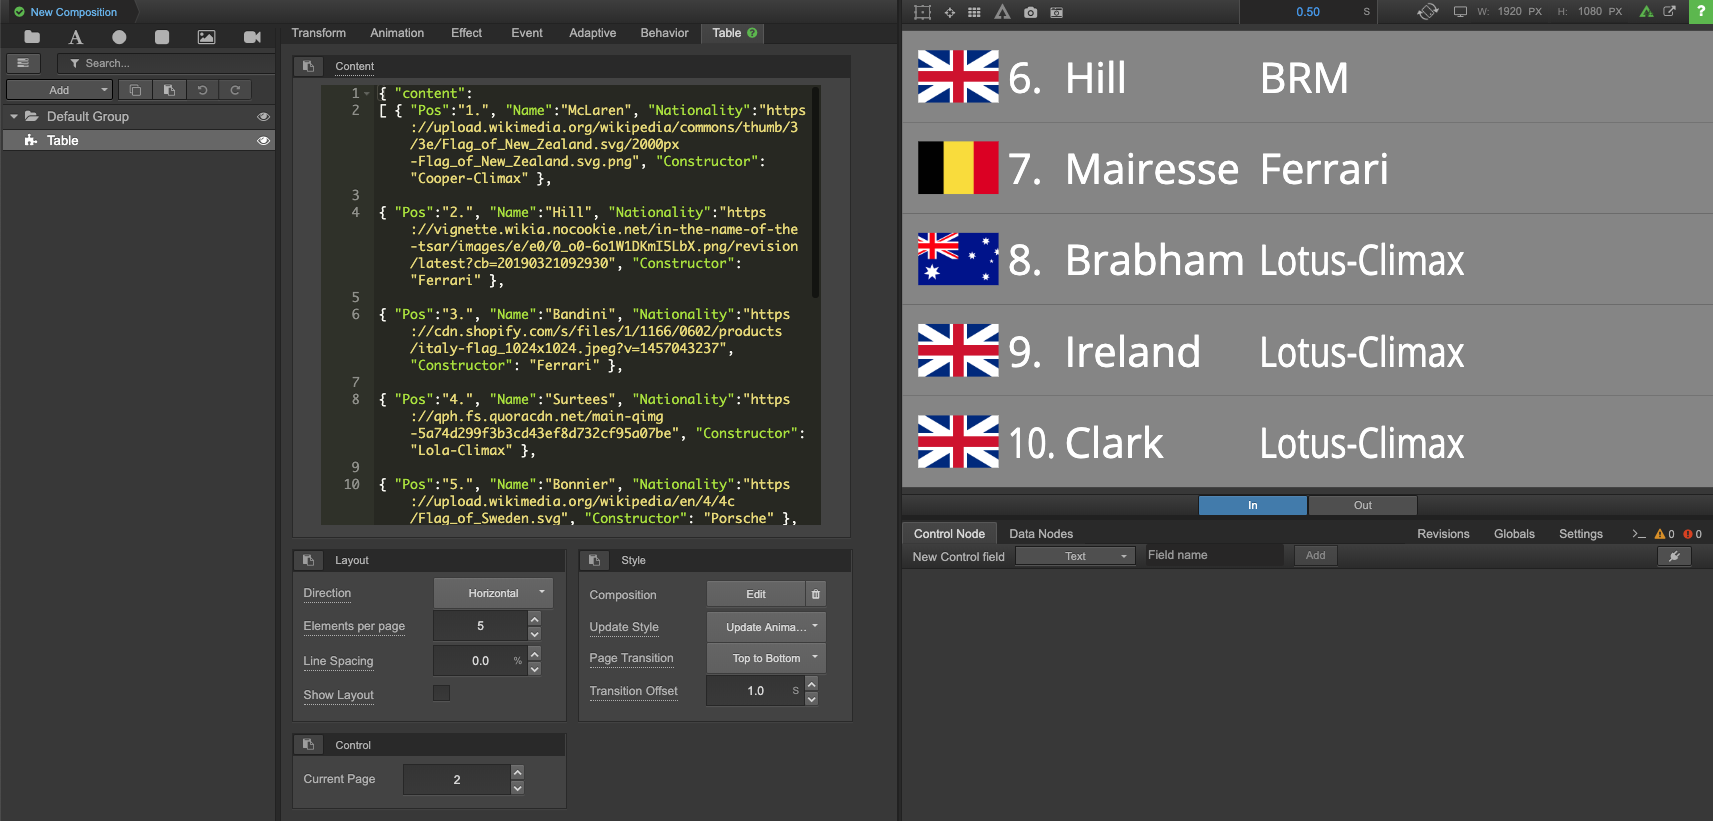The height and width of the screenshot is (821, 1713).
Task: Delete the style composition with the trash icon
Action: click(x=816, y=594)
